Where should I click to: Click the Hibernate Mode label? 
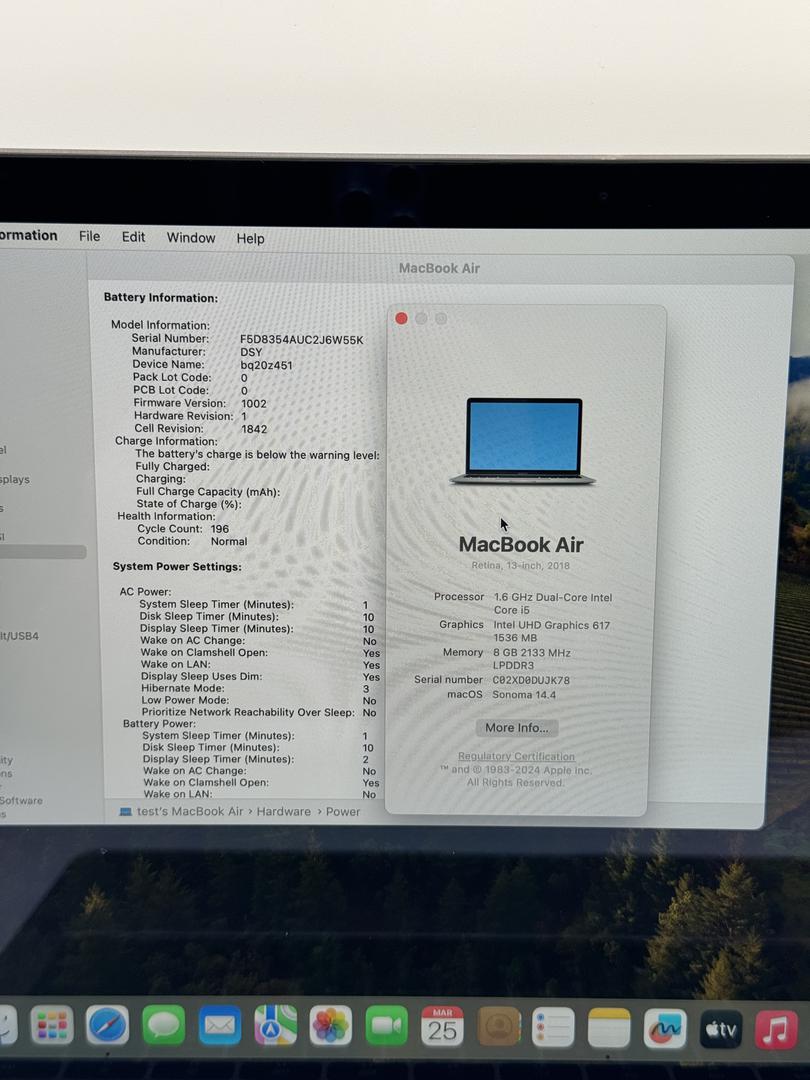pos(183,688)
